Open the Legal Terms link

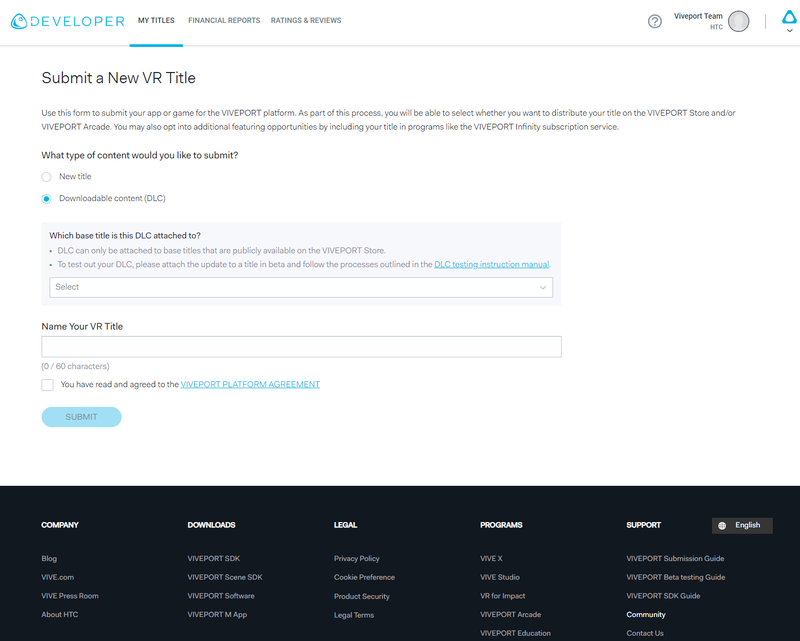(x=354, y=615)
